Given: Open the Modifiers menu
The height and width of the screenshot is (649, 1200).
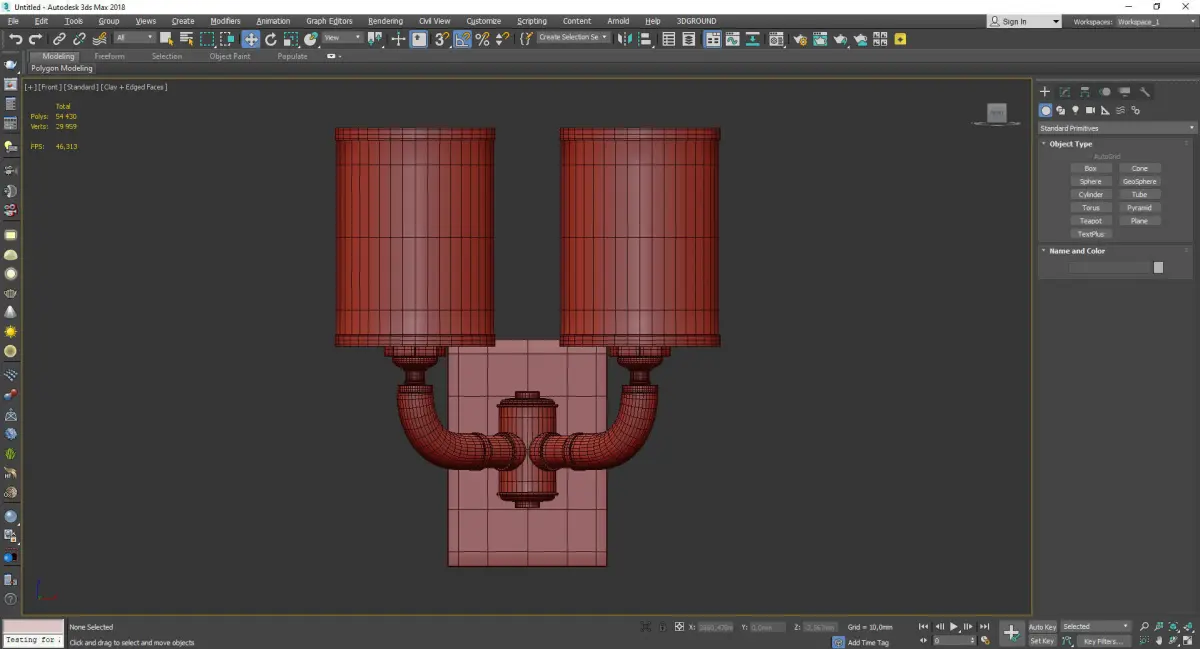Looking at the screenshot, I should tap(225, 21).
